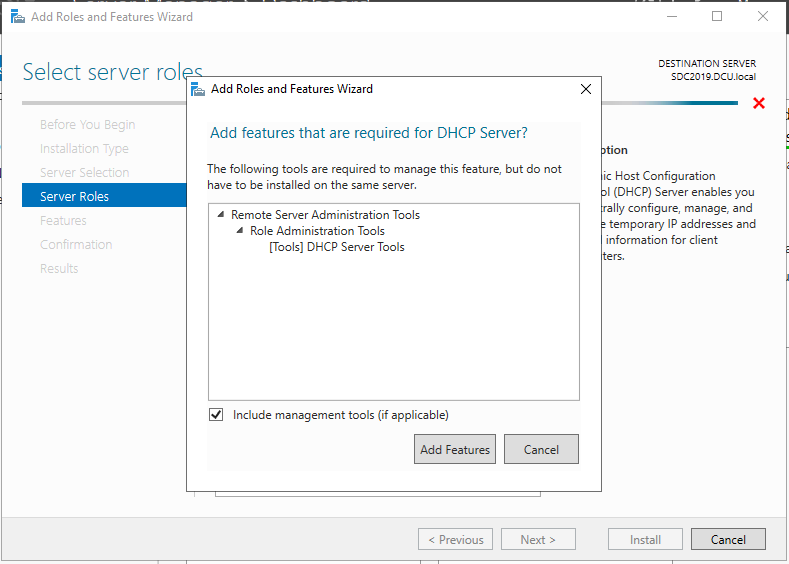Go to Before You Begin step
The width and height of the screenshot is (789, 564).
87,125
